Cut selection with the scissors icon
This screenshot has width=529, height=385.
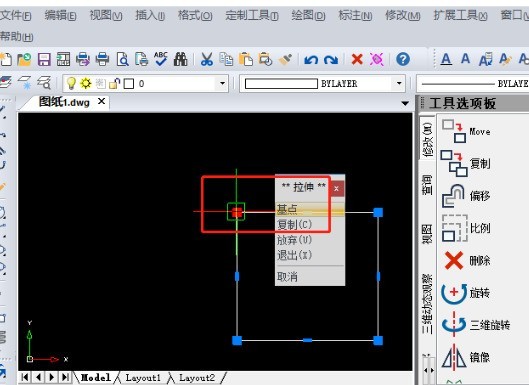206,59
